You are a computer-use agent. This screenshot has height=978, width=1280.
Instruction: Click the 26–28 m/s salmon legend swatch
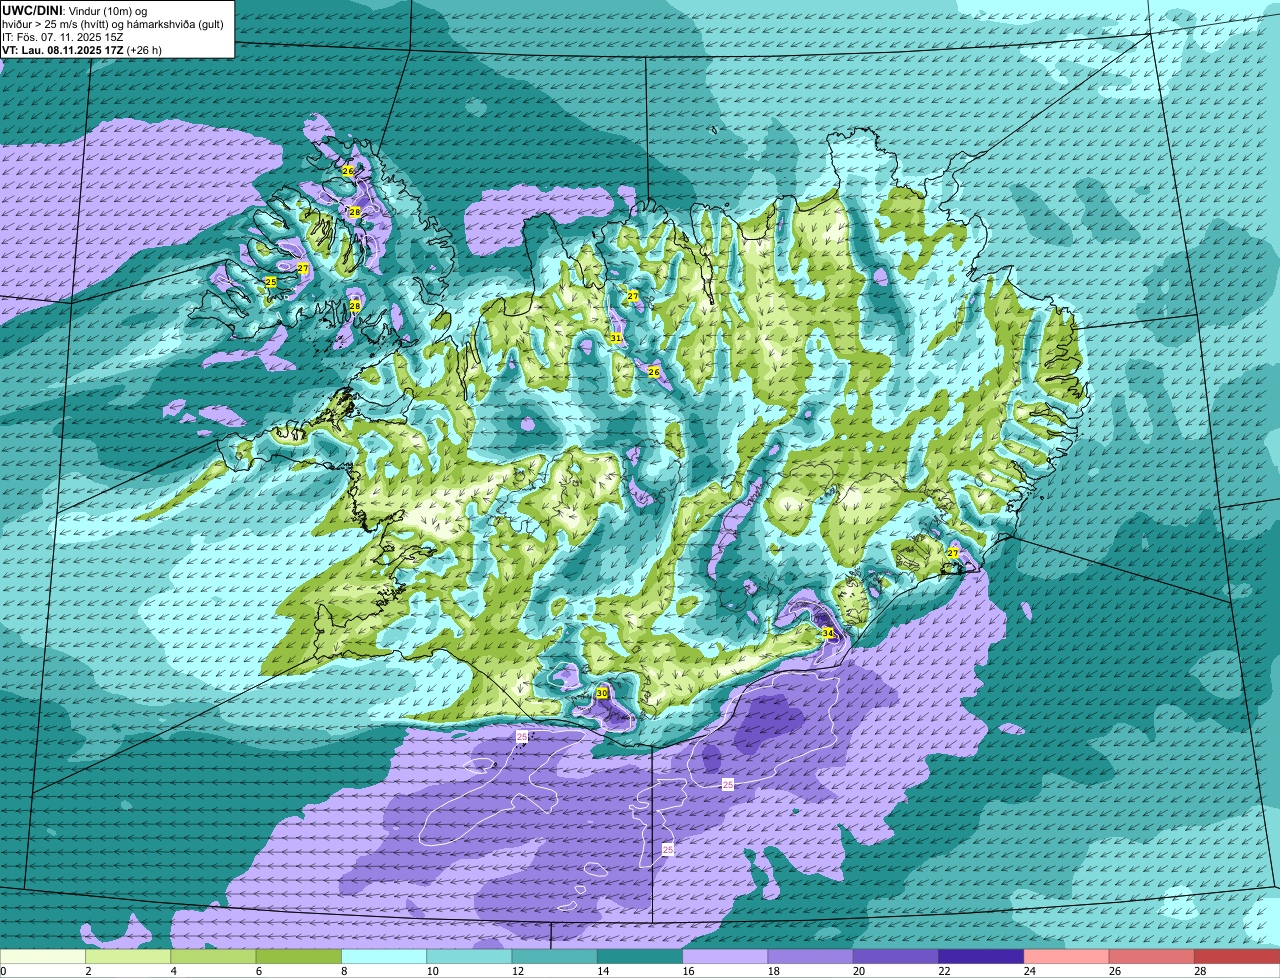point(1152,956)
